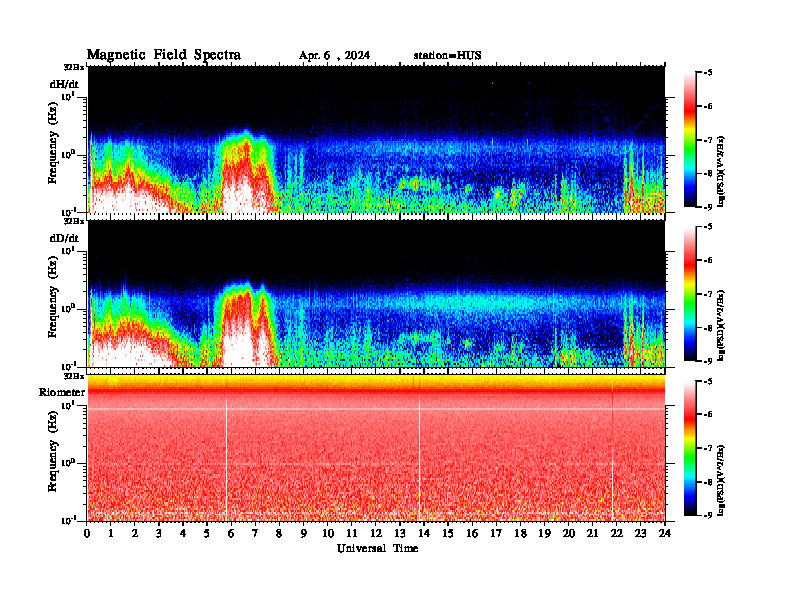Click hour tick label "19" on time axis

click(544, 533)
